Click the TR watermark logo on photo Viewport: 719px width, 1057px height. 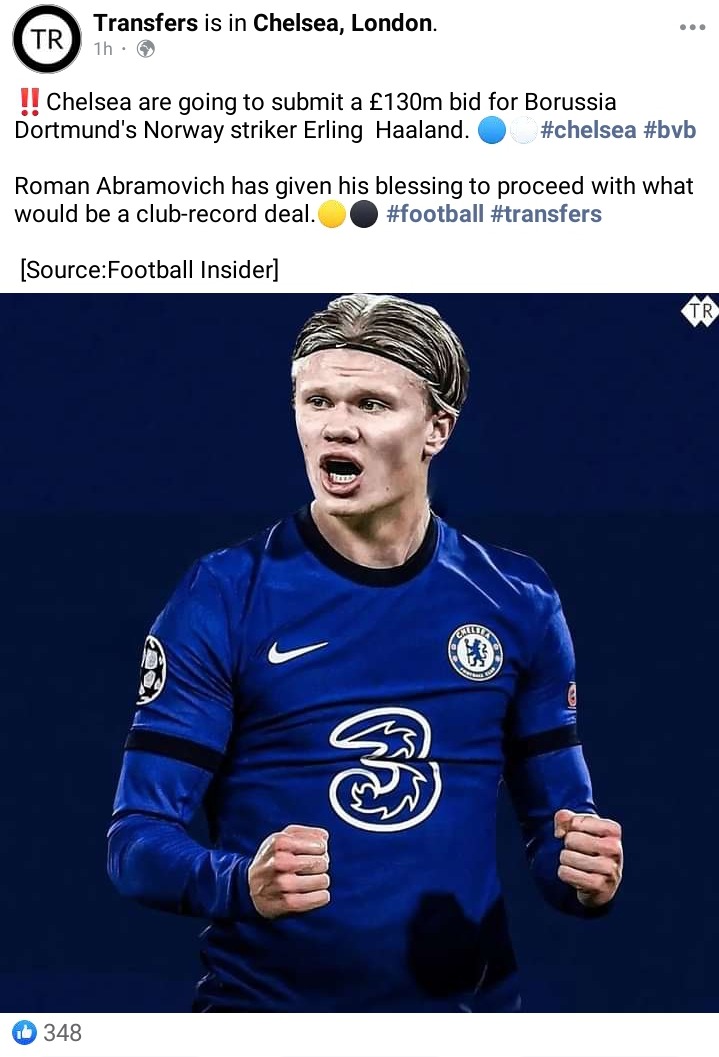(x=700, y=311)
